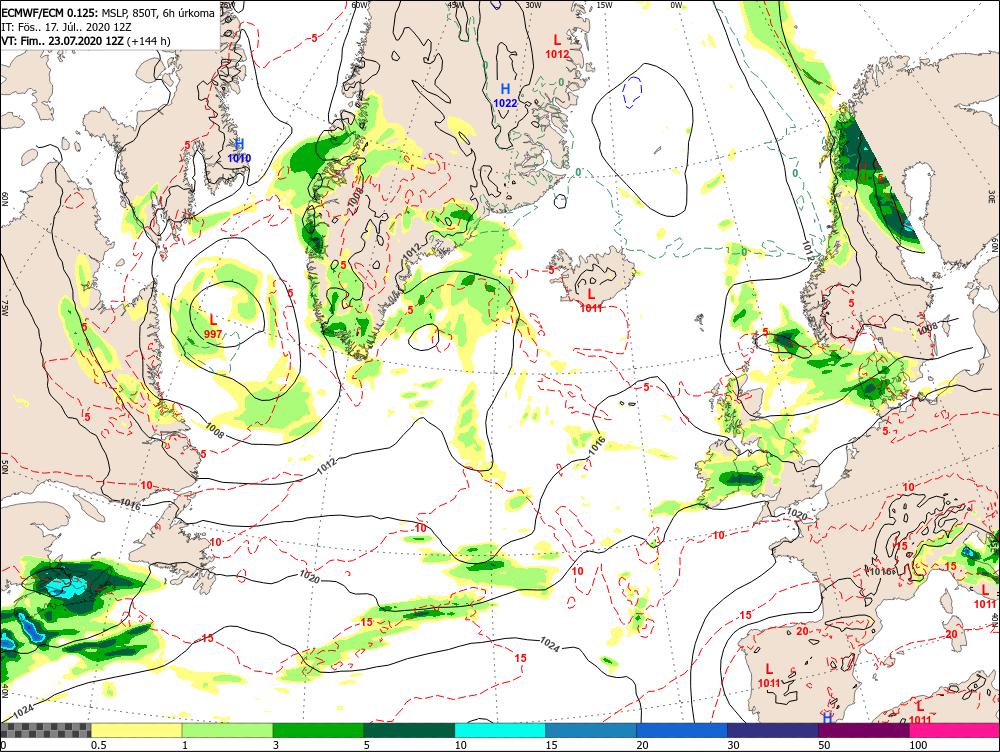The width and height of the screenshot is (1000, 752).
Task: Select the 'L 1011' low over Iceland
Action: point(591,301)
